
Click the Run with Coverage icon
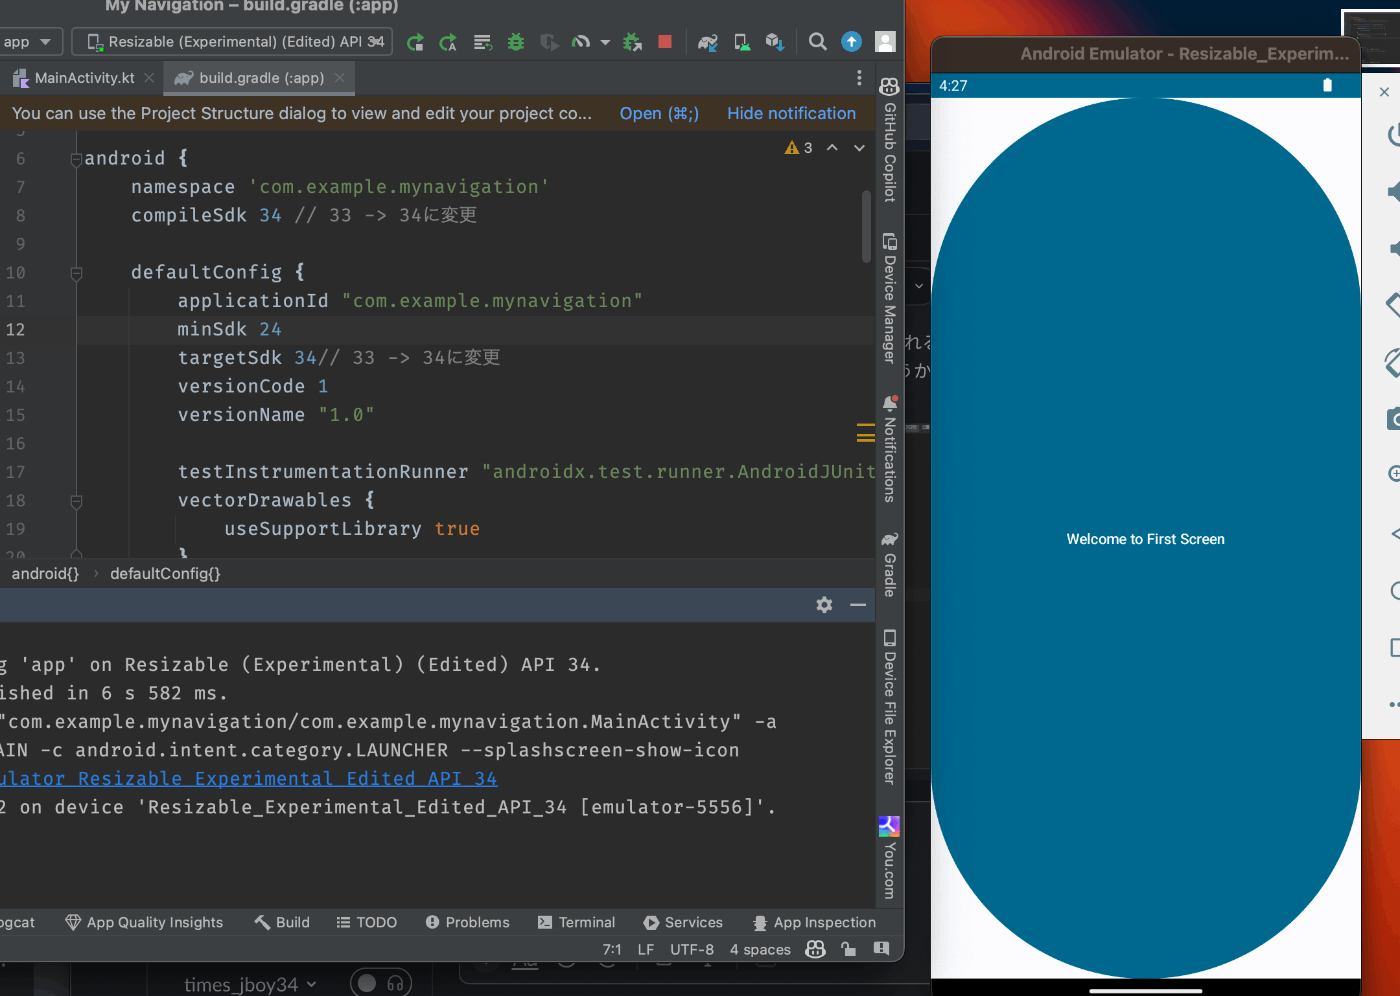pyautogui.click(x=549, y=42)
